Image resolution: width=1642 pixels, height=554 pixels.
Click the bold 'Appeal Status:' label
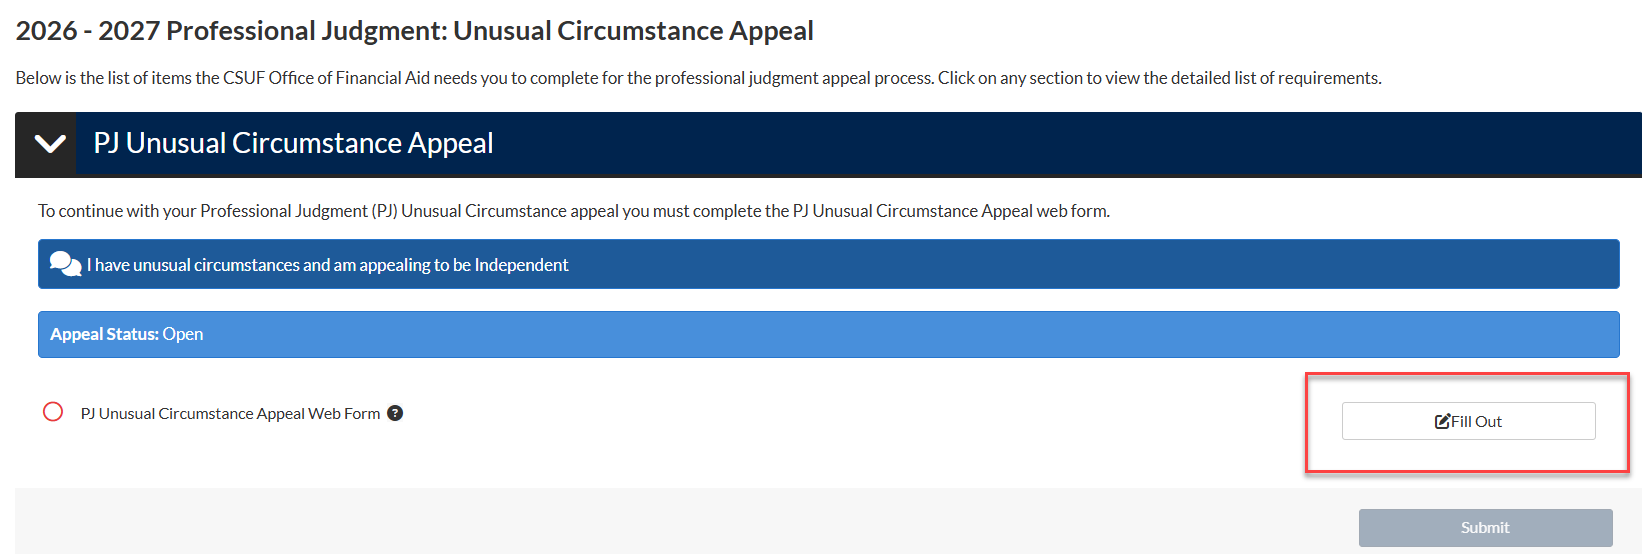pos(104,334)
